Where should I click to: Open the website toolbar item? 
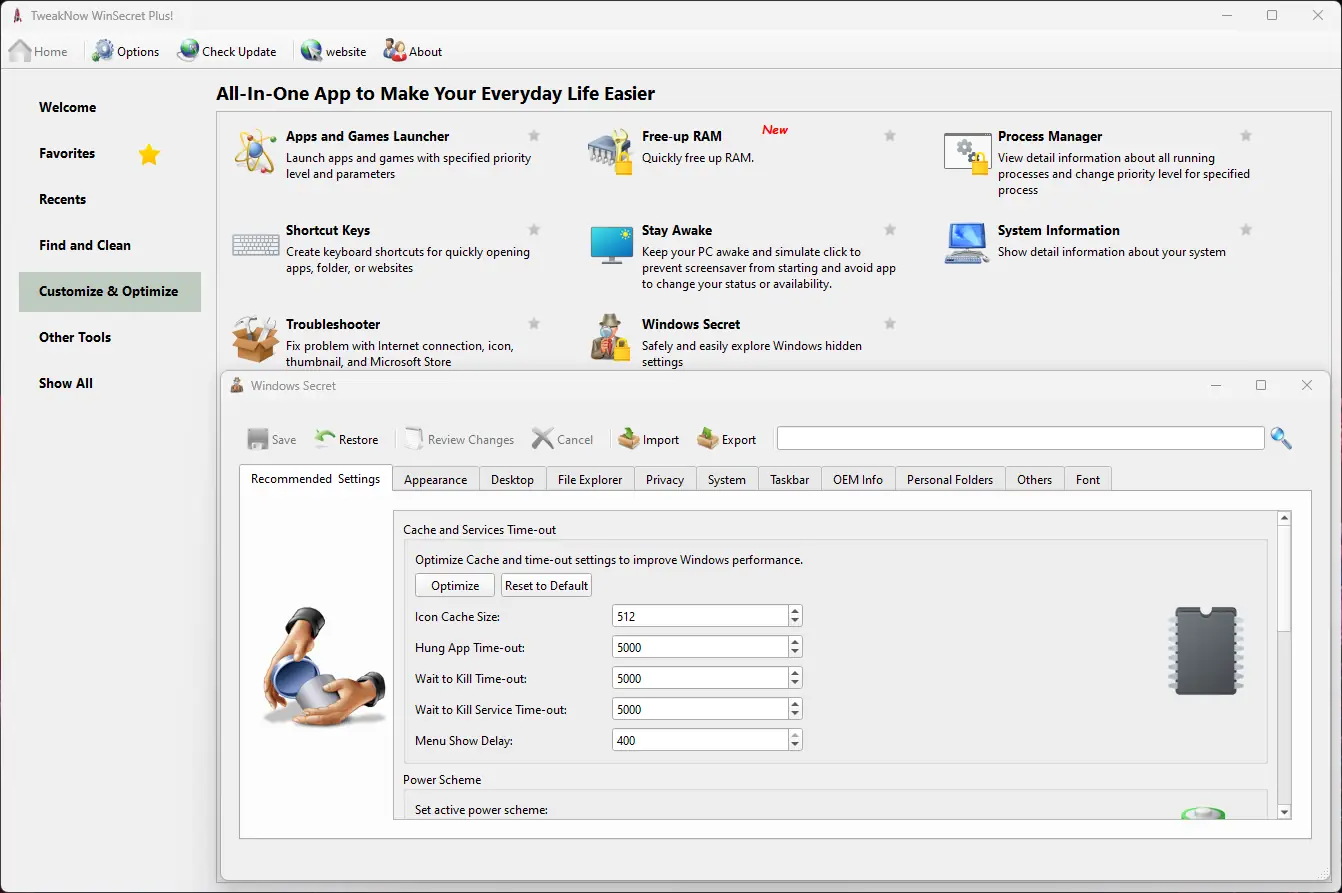point(334,51)
